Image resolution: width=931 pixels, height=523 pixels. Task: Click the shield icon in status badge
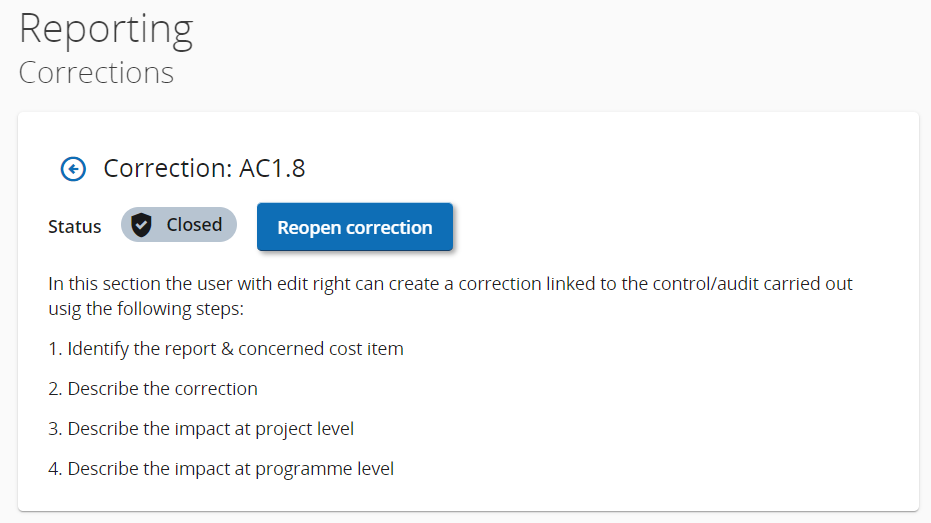tap(142, 225)
